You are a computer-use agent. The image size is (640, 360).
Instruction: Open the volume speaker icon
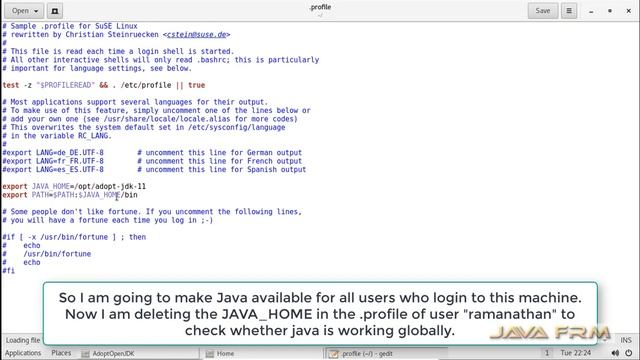pyautogui.click(x=615, y=353)
